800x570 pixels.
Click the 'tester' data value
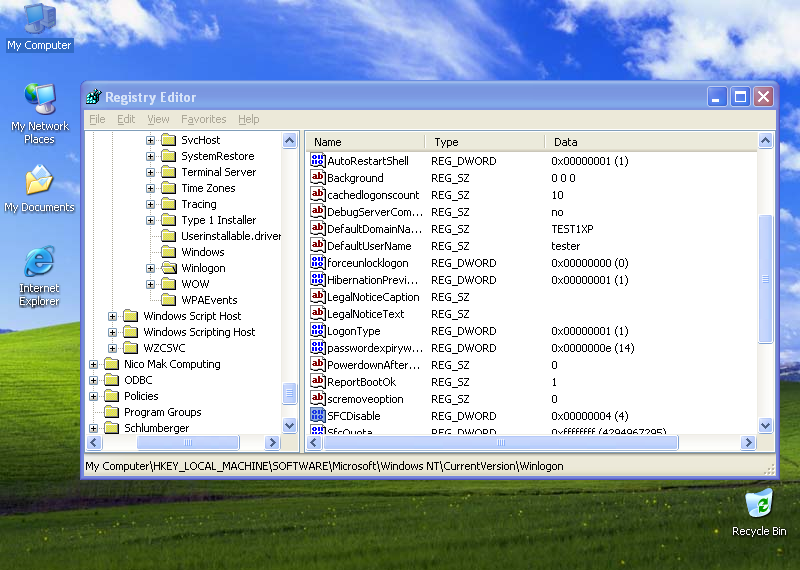[x=565, y=246]
